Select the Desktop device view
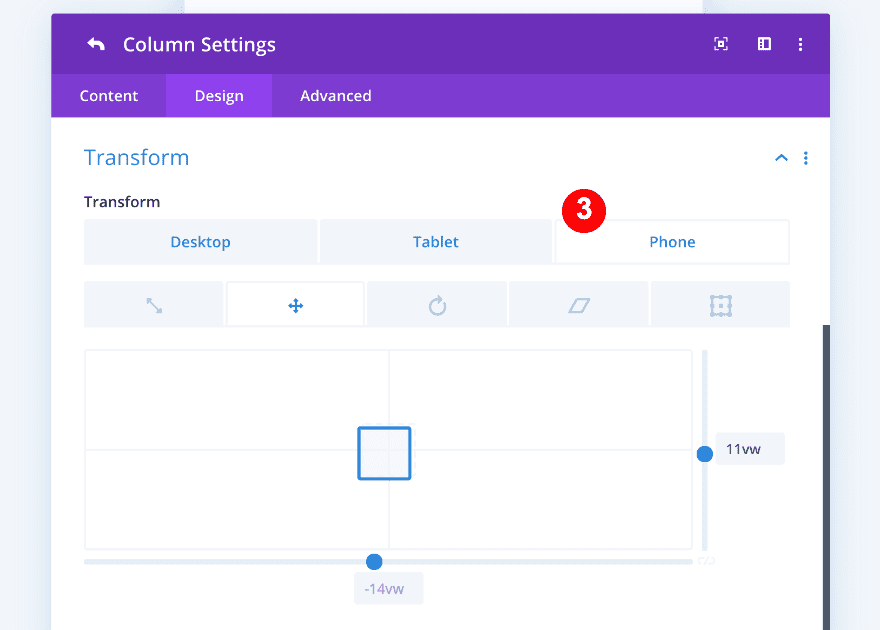Viewport: 880px width, 630px height. pyautogui.click(x=200, y=242)
